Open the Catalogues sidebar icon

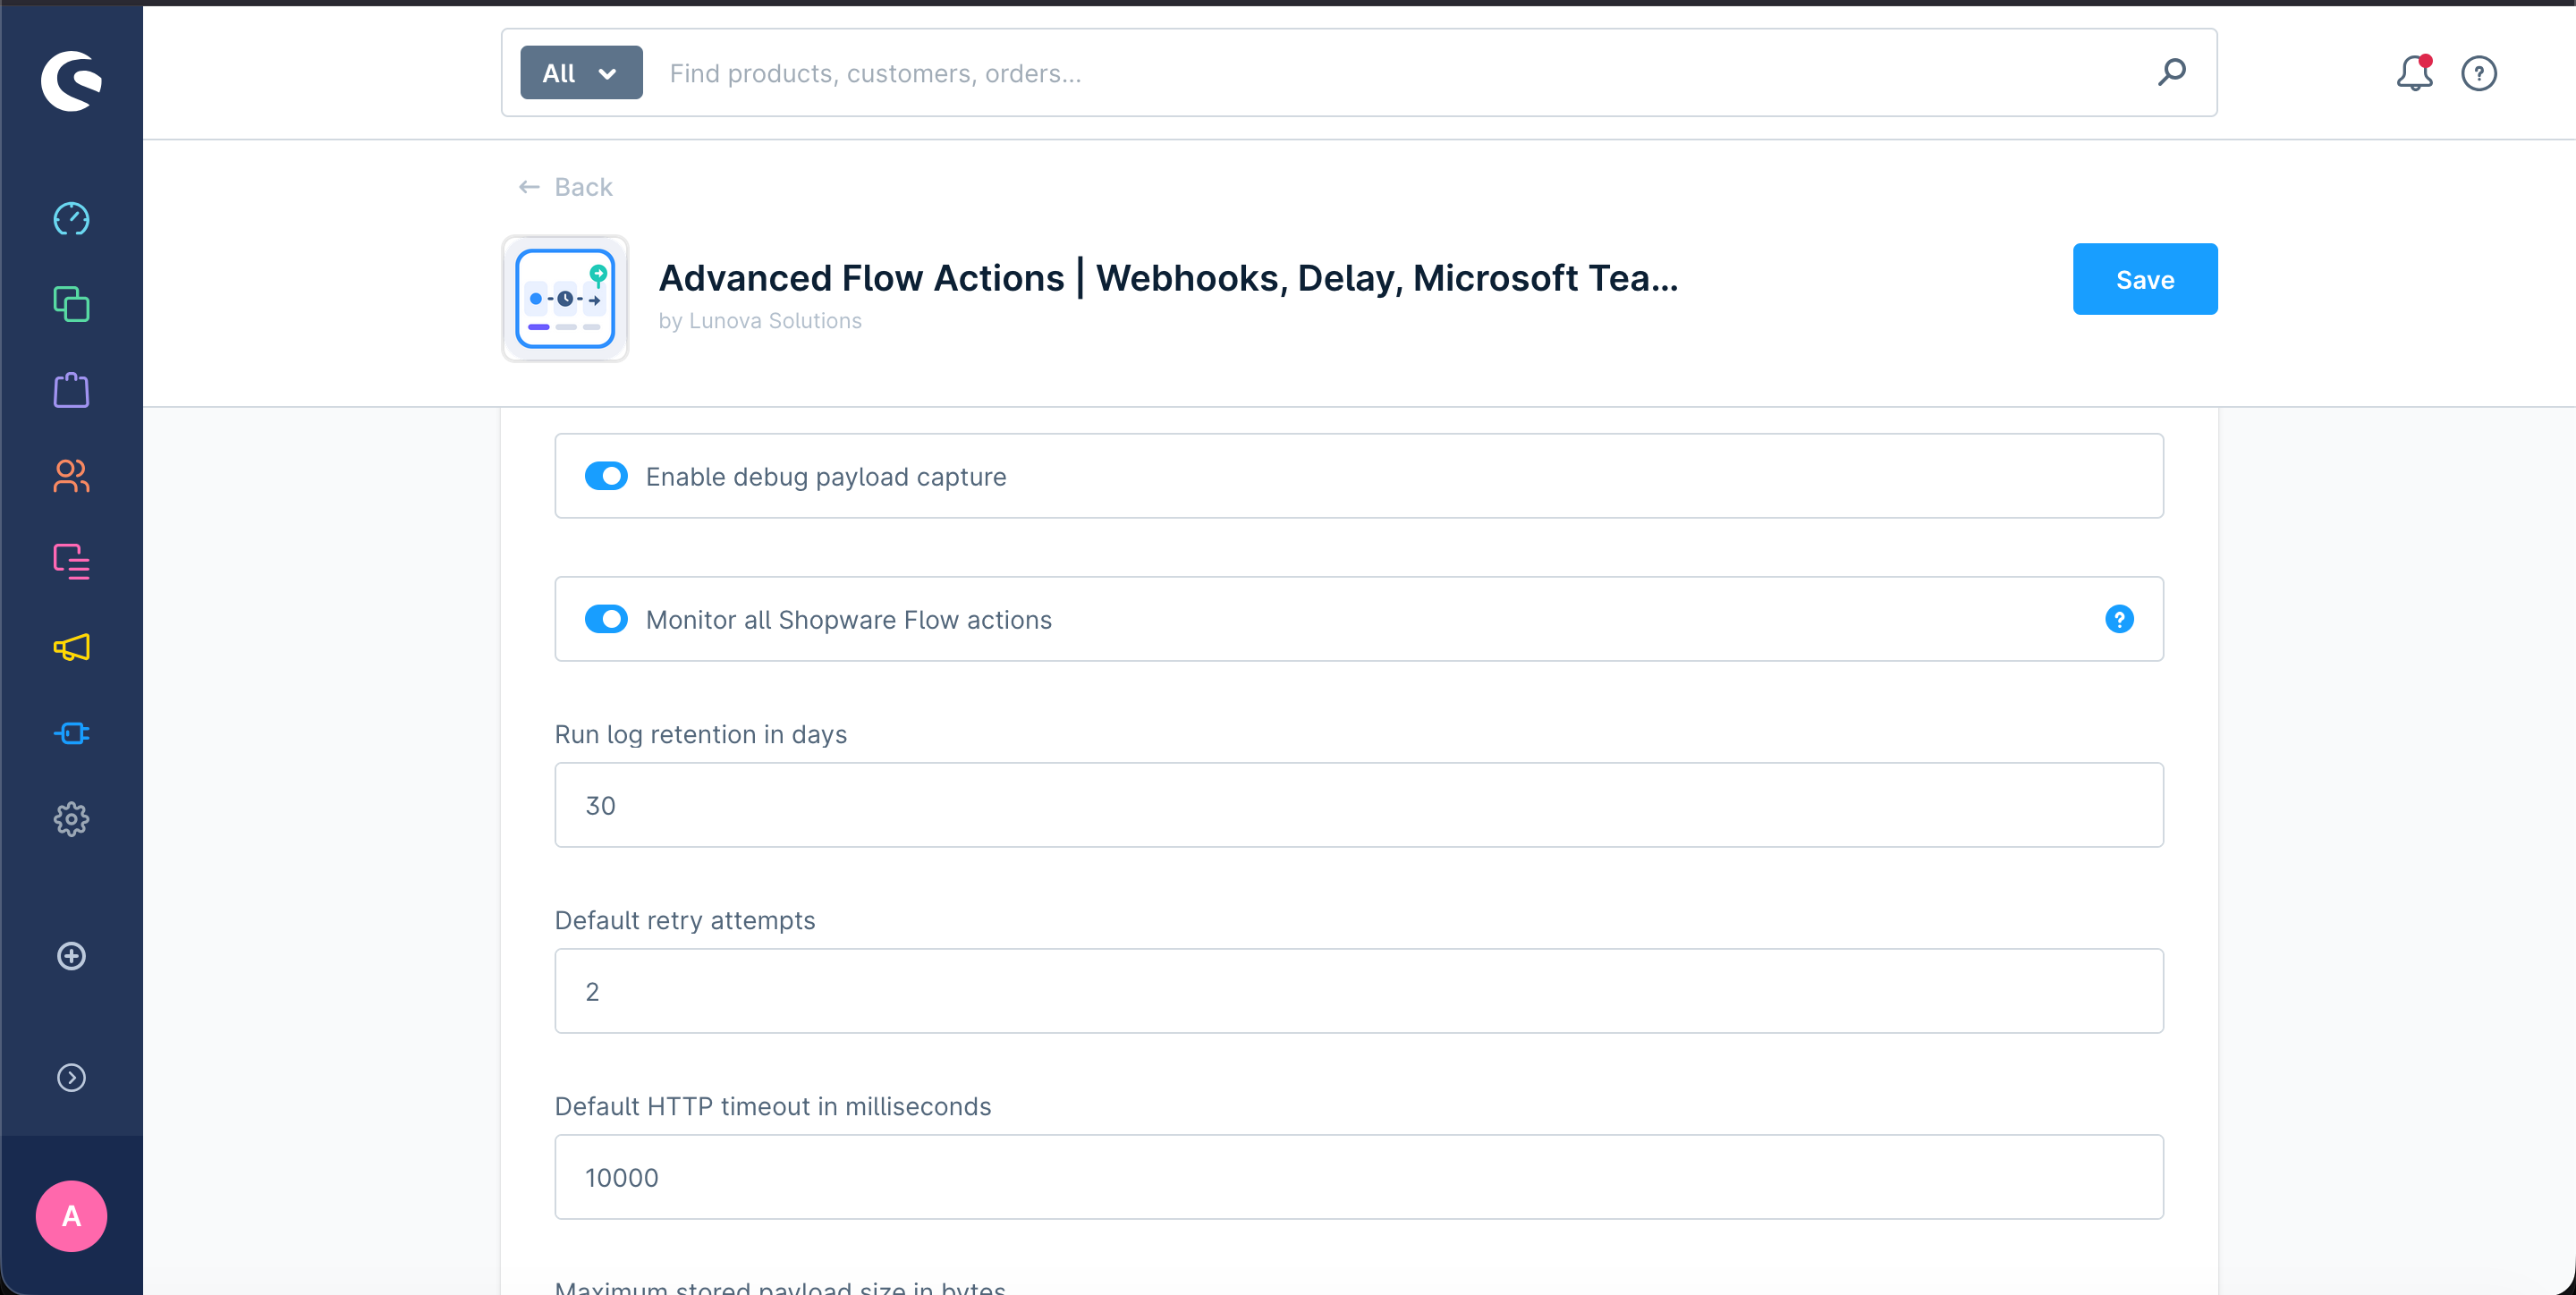coord(71,304)
